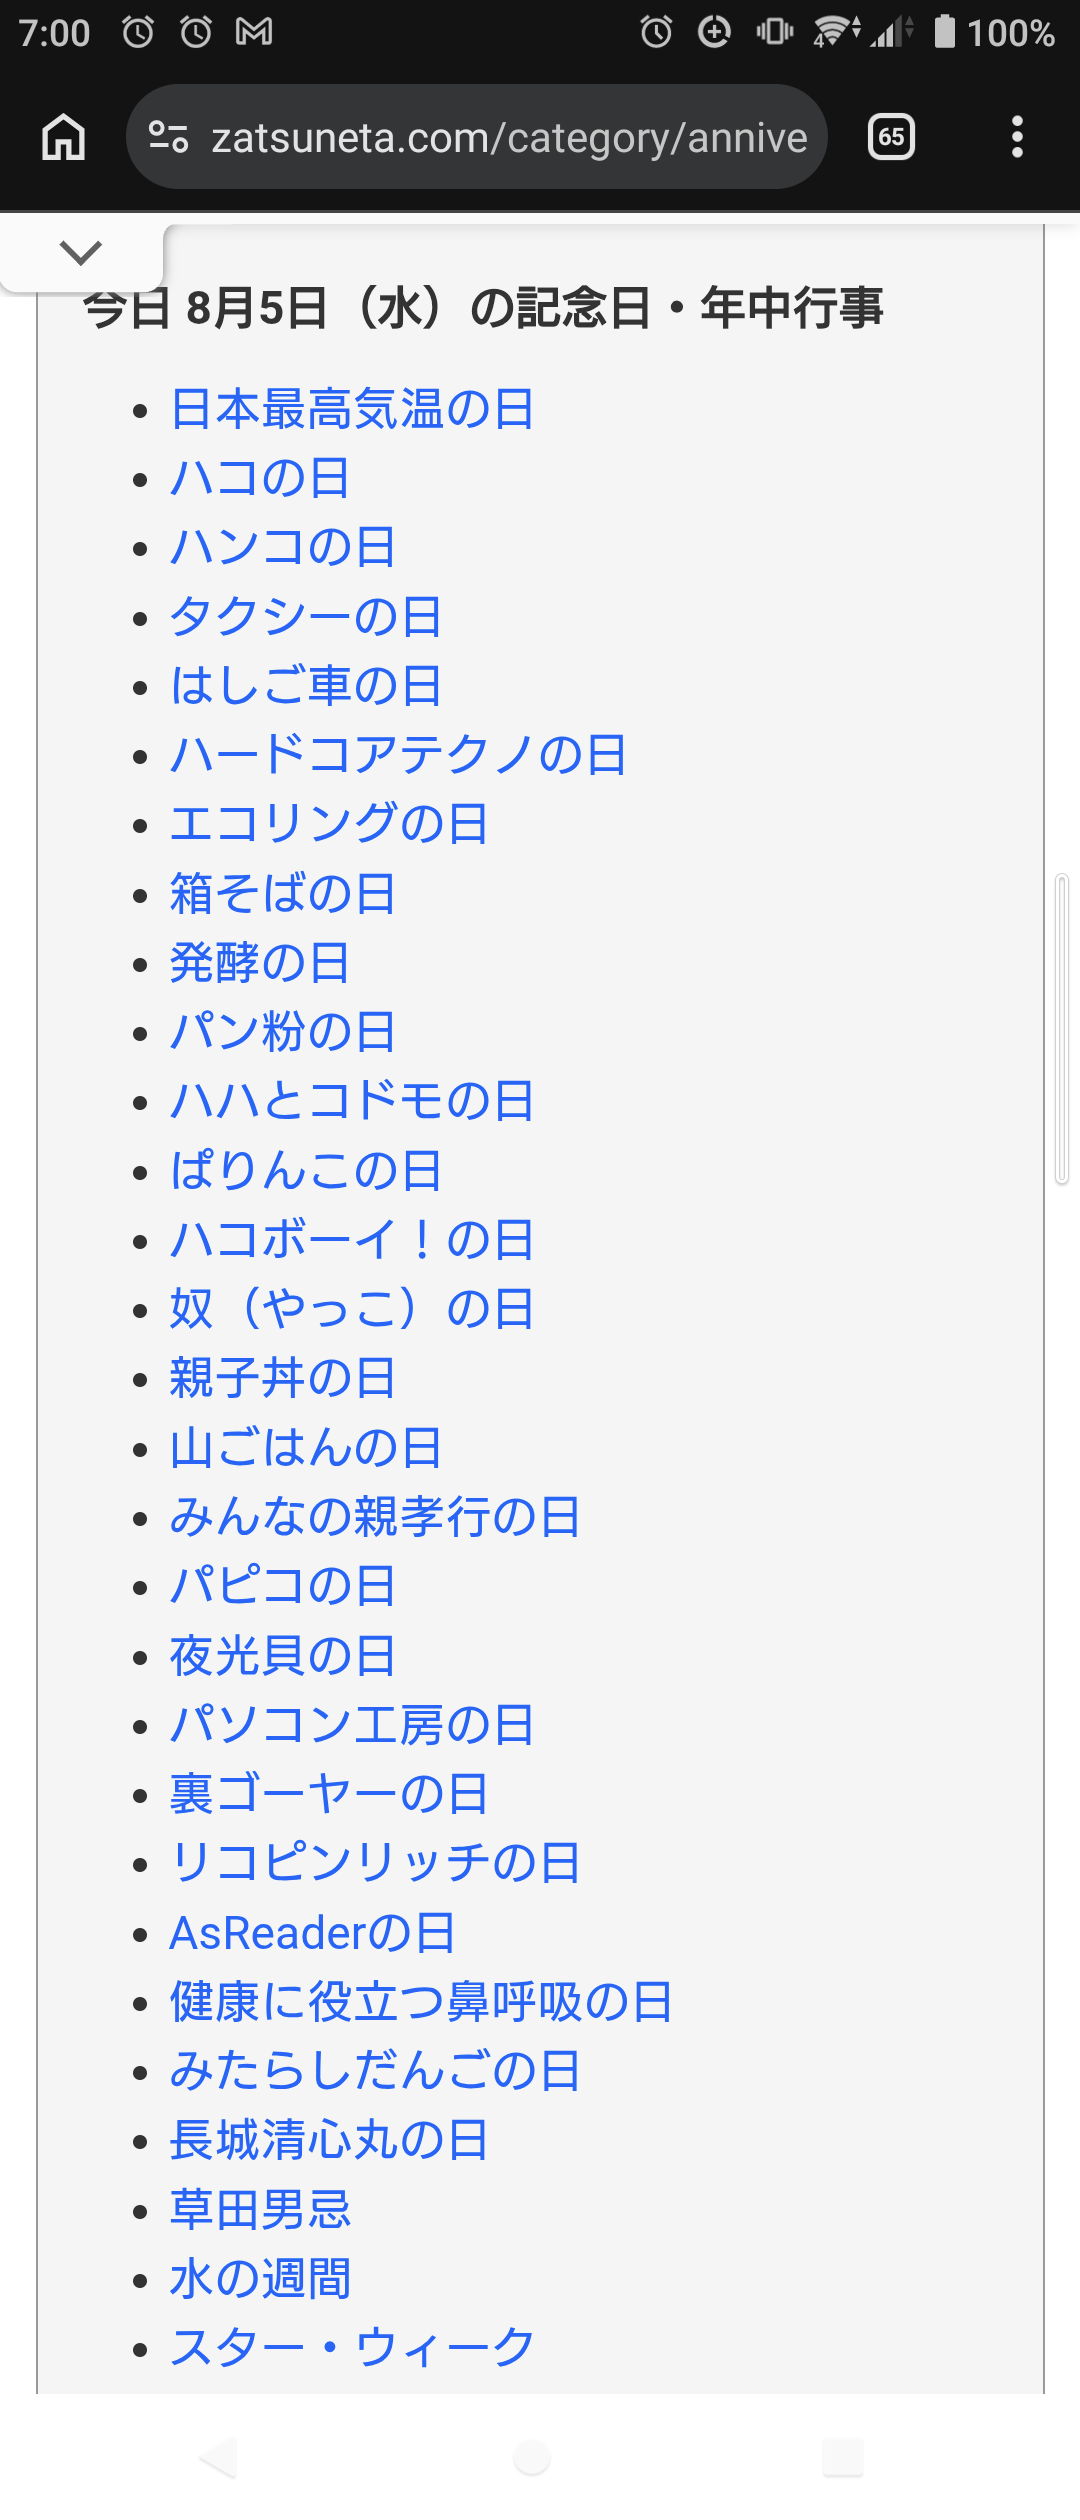Open the タクシーの日 link
This screenshot has height=2520, width=1080.
pyautogui.click(x=306, y=616)
